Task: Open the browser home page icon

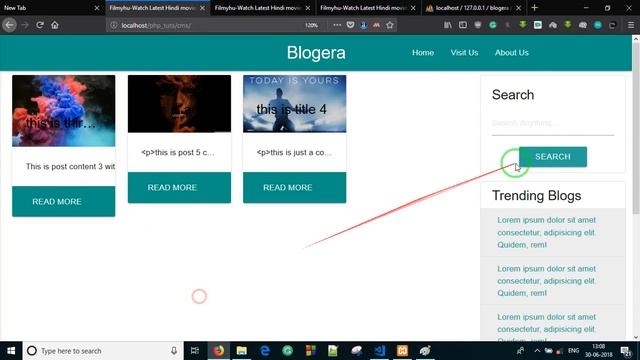Action: pos(55,25)
